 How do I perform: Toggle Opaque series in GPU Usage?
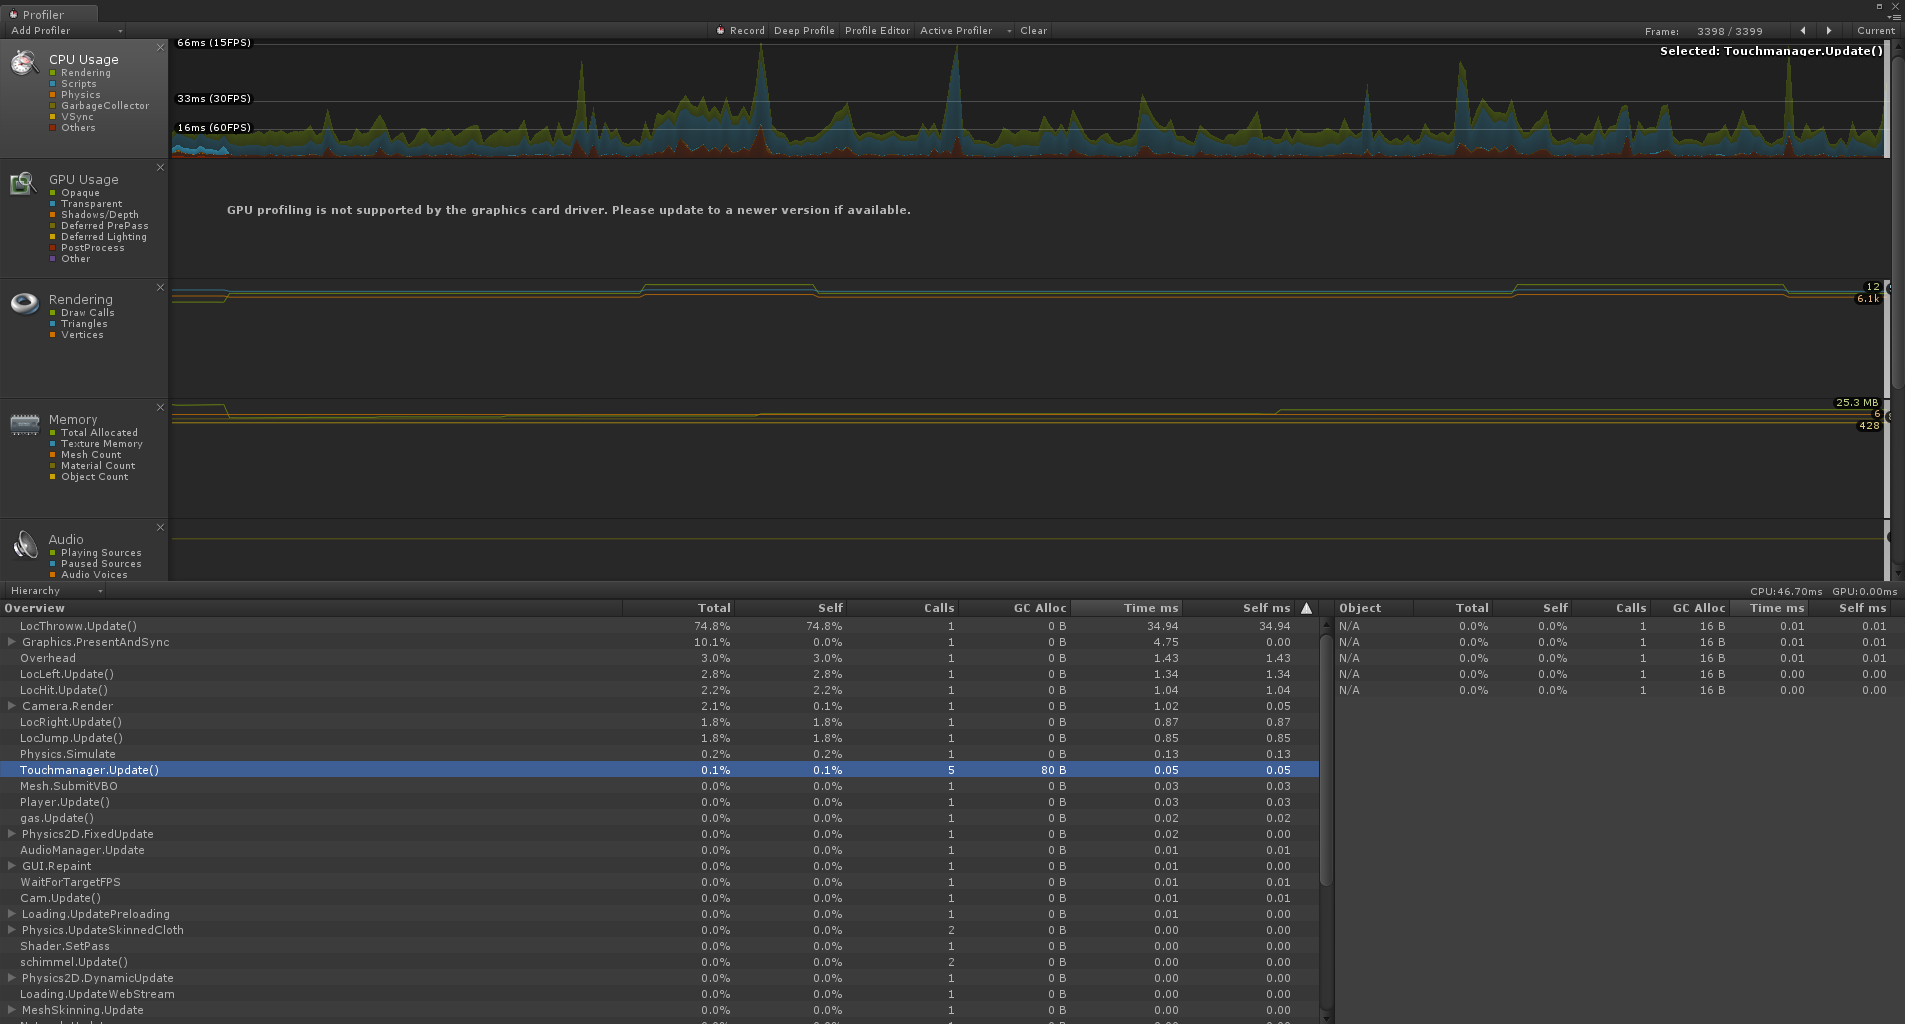coord(53,193)
